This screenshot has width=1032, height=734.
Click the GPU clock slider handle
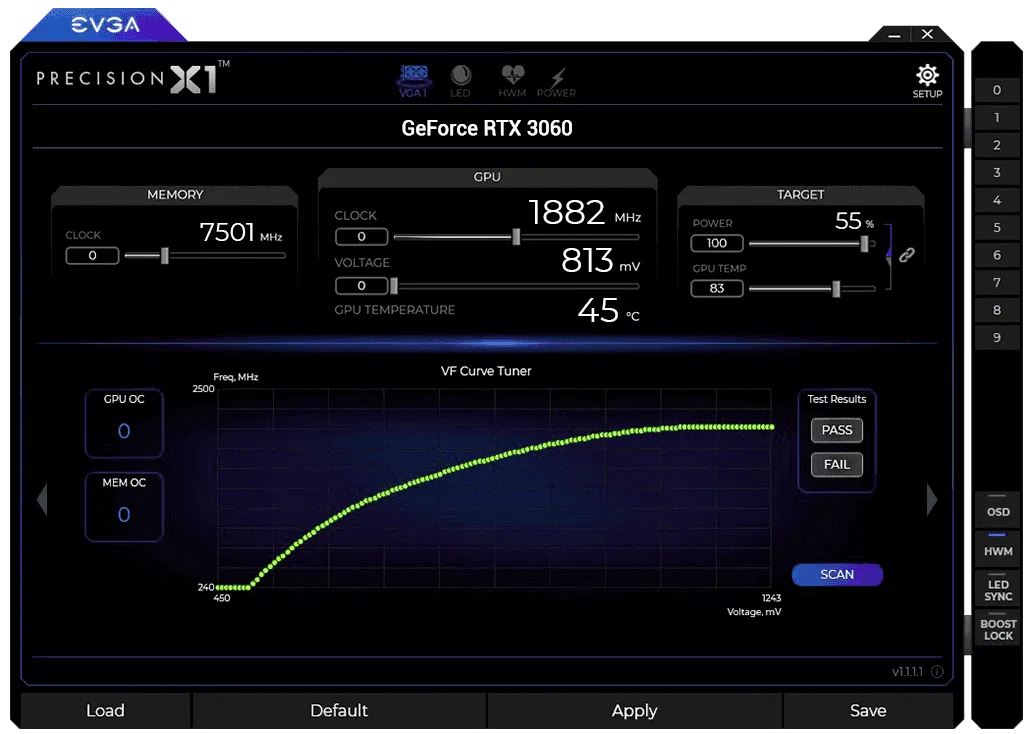(516, 237)
